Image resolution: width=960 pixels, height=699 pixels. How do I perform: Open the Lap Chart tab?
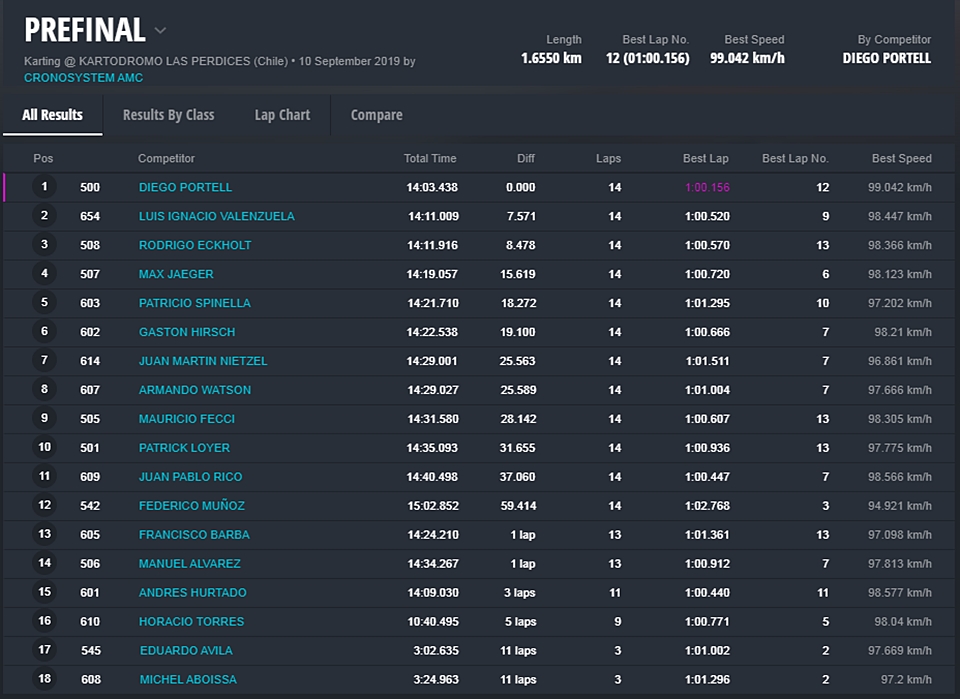(x=282, y=115)
